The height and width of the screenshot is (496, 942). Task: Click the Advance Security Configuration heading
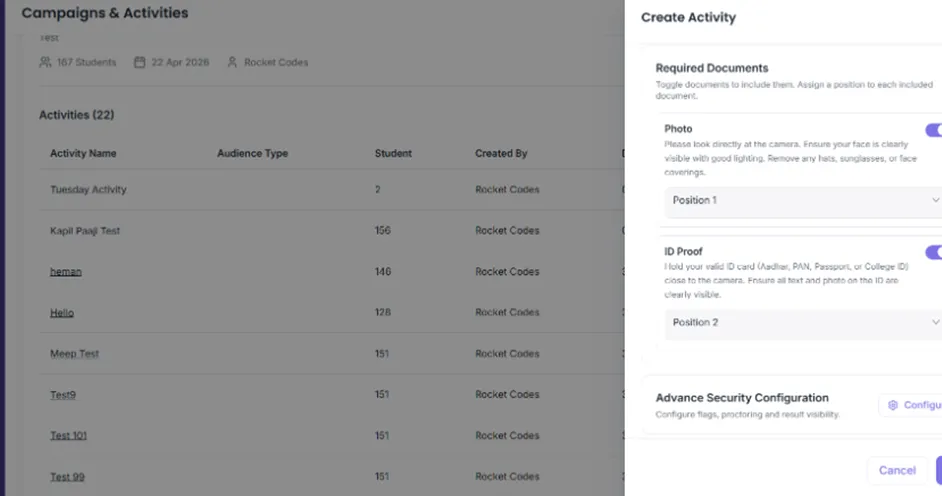(x=742, y=398)
